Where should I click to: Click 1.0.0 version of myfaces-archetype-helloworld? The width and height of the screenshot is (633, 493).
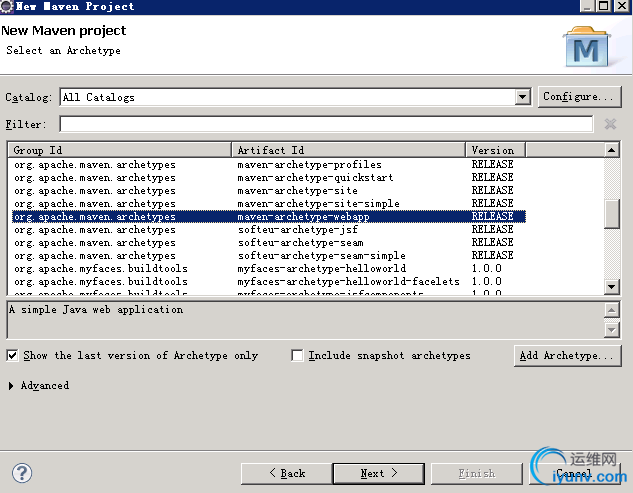pyautogui.click(x=487, y=269)
